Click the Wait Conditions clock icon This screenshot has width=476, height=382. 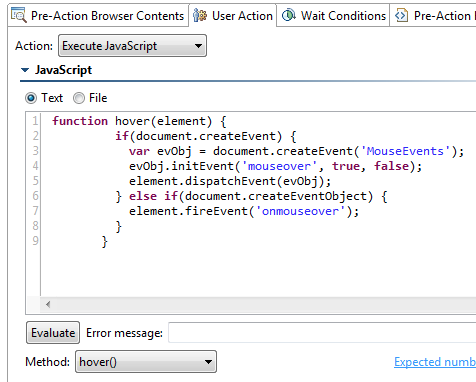tap(289, 15)
